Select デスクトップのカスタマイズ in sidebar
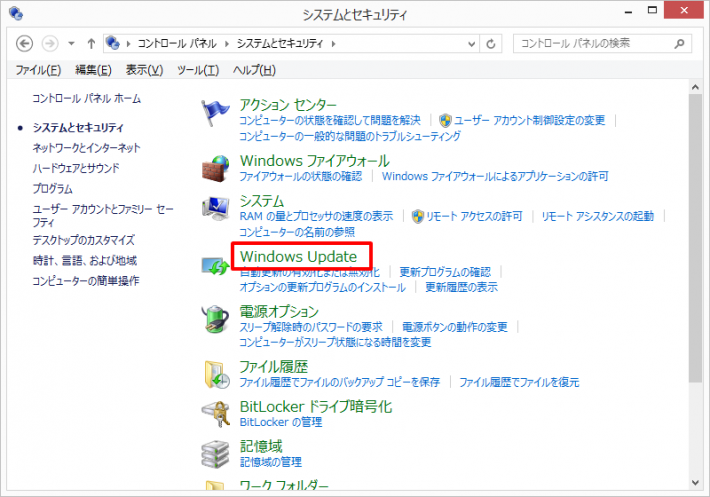The width and height of the screenshot is (710, 497). click(x=83, y=240)
